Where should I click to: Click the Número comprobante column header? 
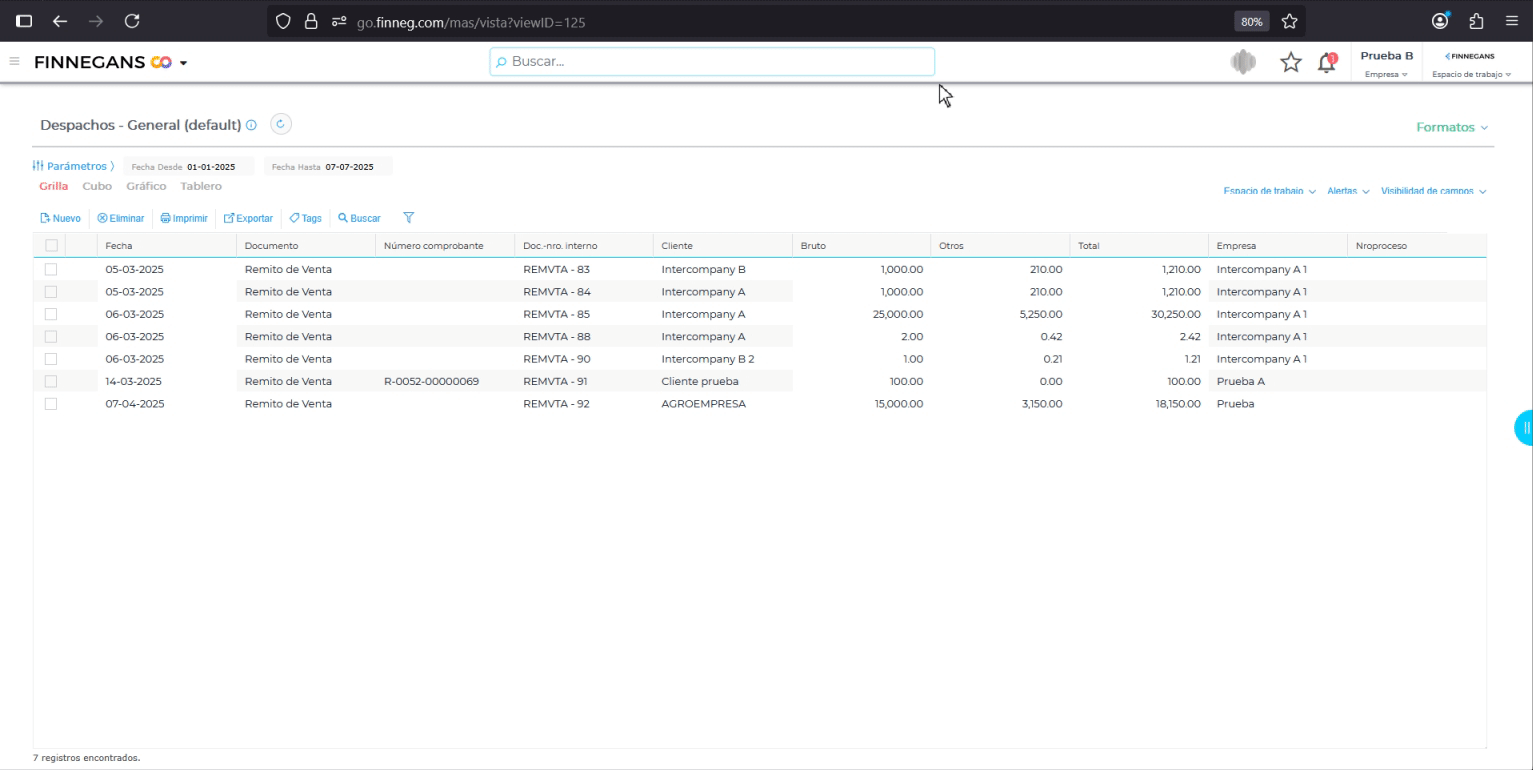(444, 246)
